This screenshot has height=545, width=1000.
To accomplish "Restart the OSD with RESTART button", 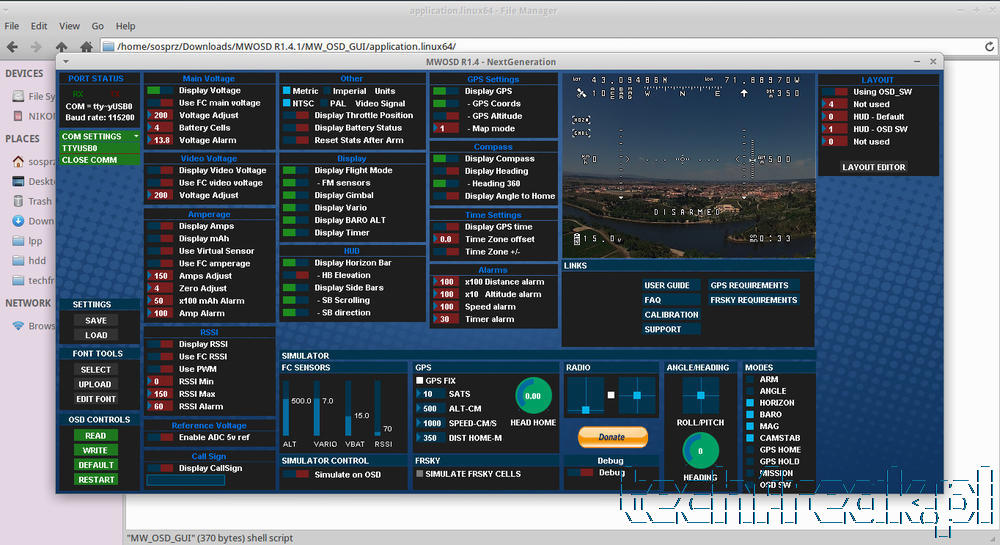I will tap(96, 480).
